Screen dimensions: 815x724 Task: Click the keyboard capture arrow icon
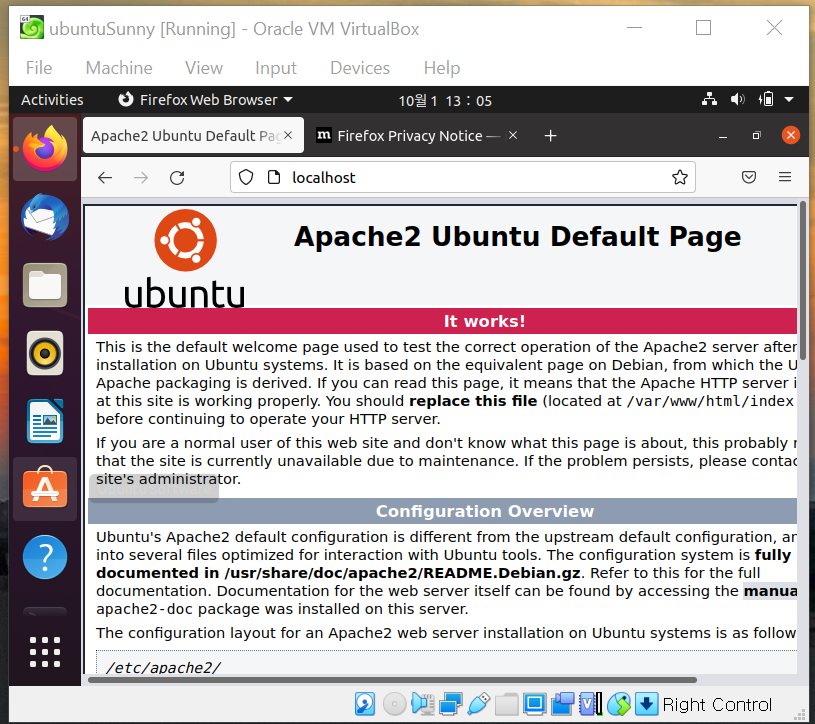646,704
